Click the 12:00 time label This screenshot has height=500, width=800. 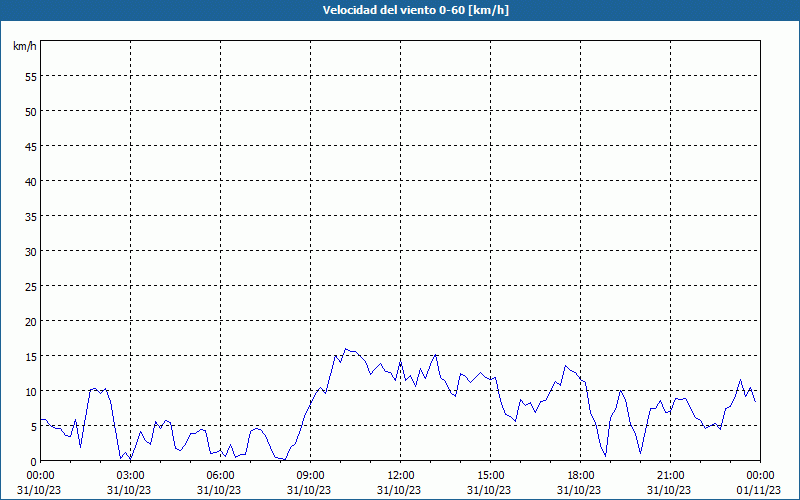401,476
